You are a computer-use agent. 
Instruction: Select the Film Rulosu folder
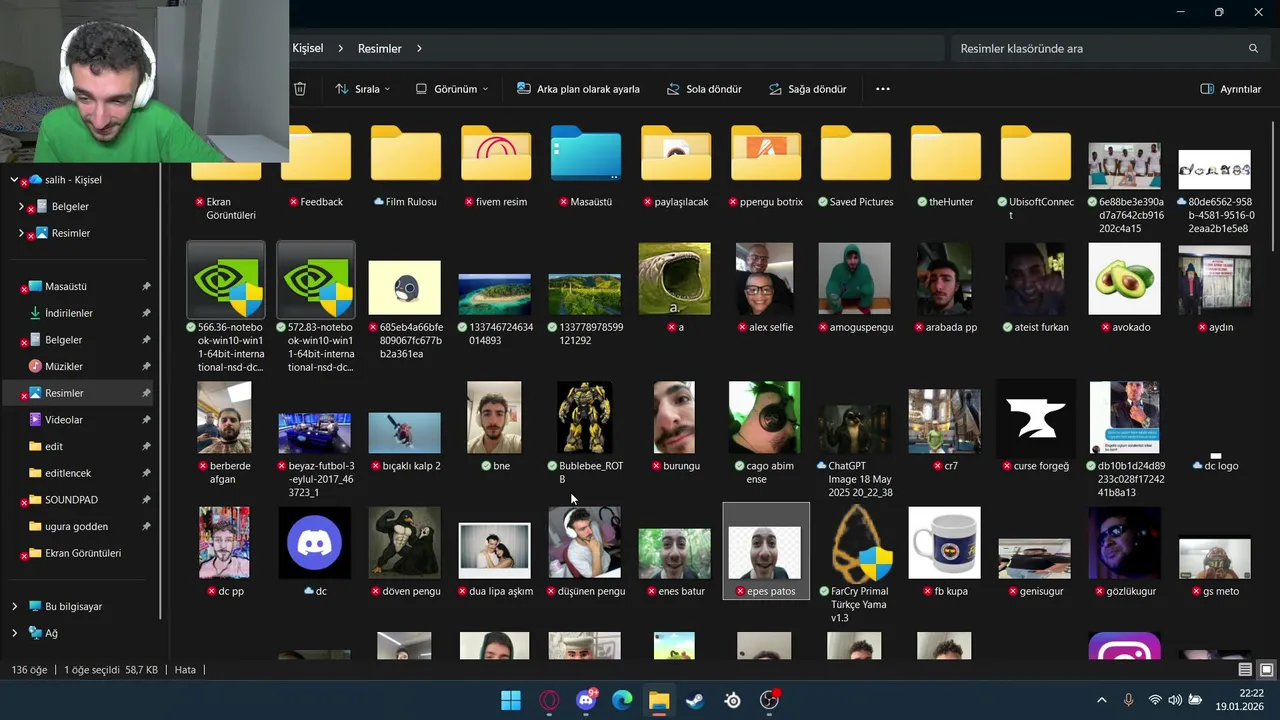click(405, 165)
